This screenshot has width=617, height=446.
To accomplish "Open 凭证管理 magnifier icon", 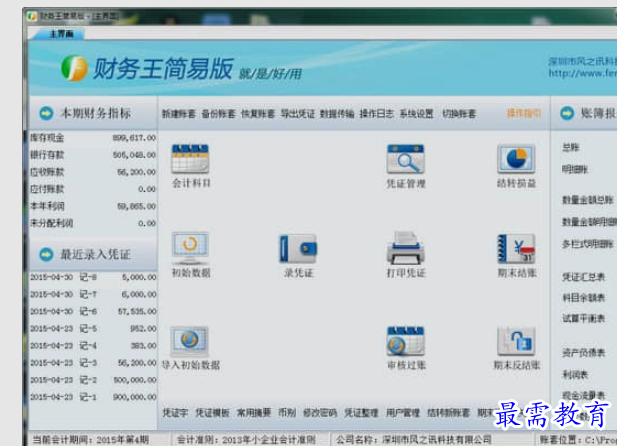I will pyautogui.click(x=405, y=159).
